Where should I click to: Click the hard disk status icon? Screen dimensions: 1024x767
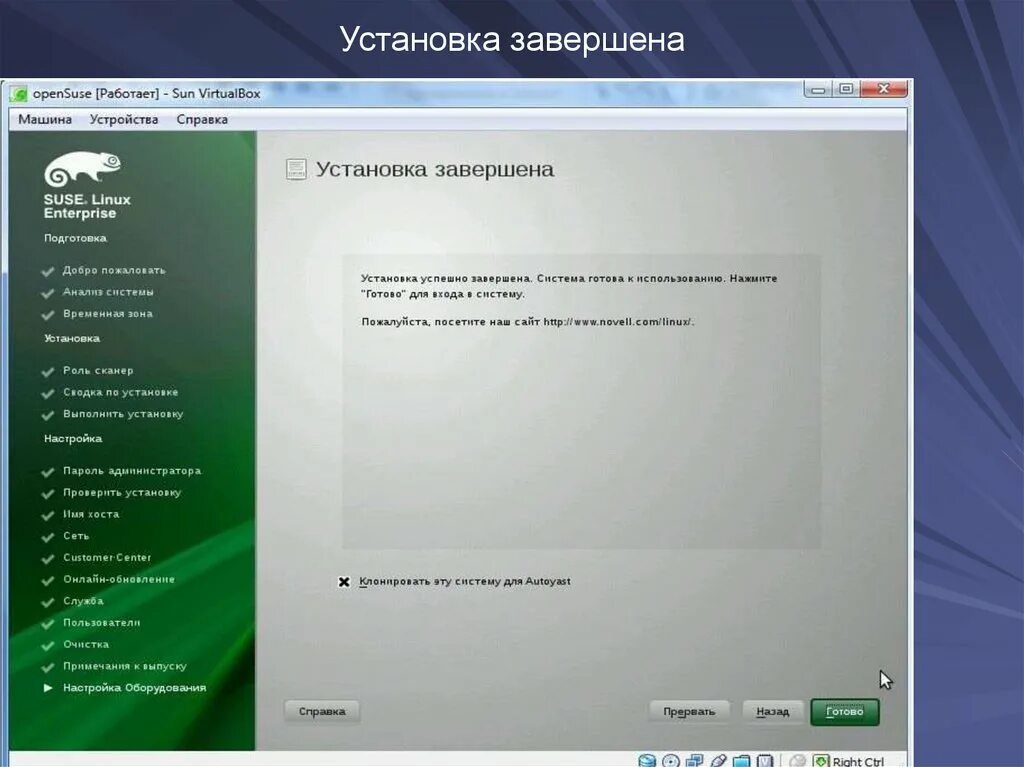point(647,761)
